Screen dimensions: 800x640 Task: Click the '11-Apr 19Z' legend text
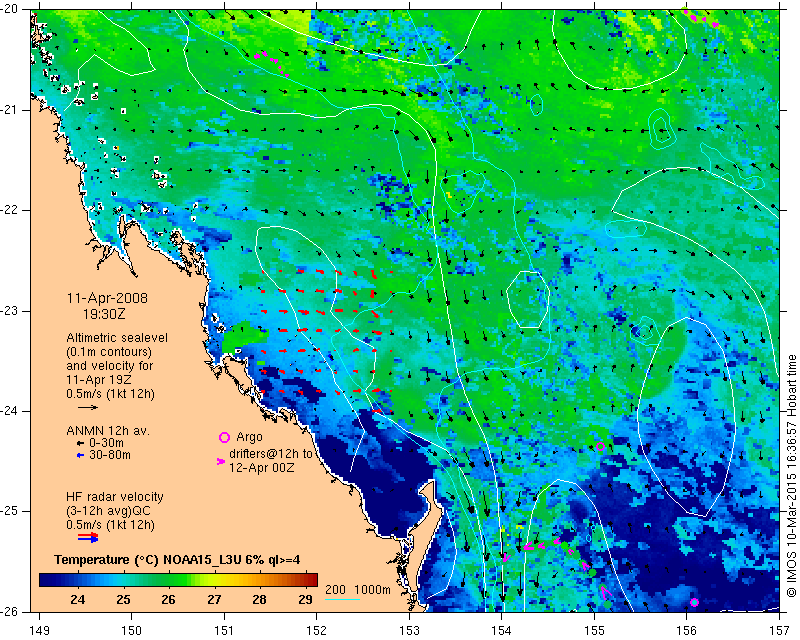coord(98,380)
